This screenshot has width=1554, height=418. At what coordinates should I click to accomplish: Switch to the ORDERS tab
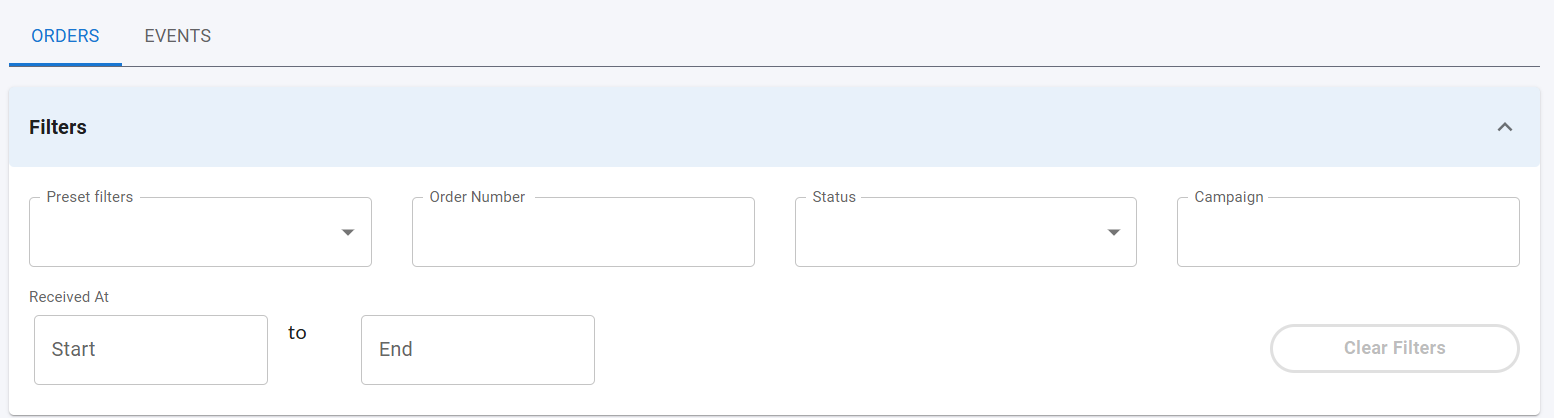(x=65, y=36)
